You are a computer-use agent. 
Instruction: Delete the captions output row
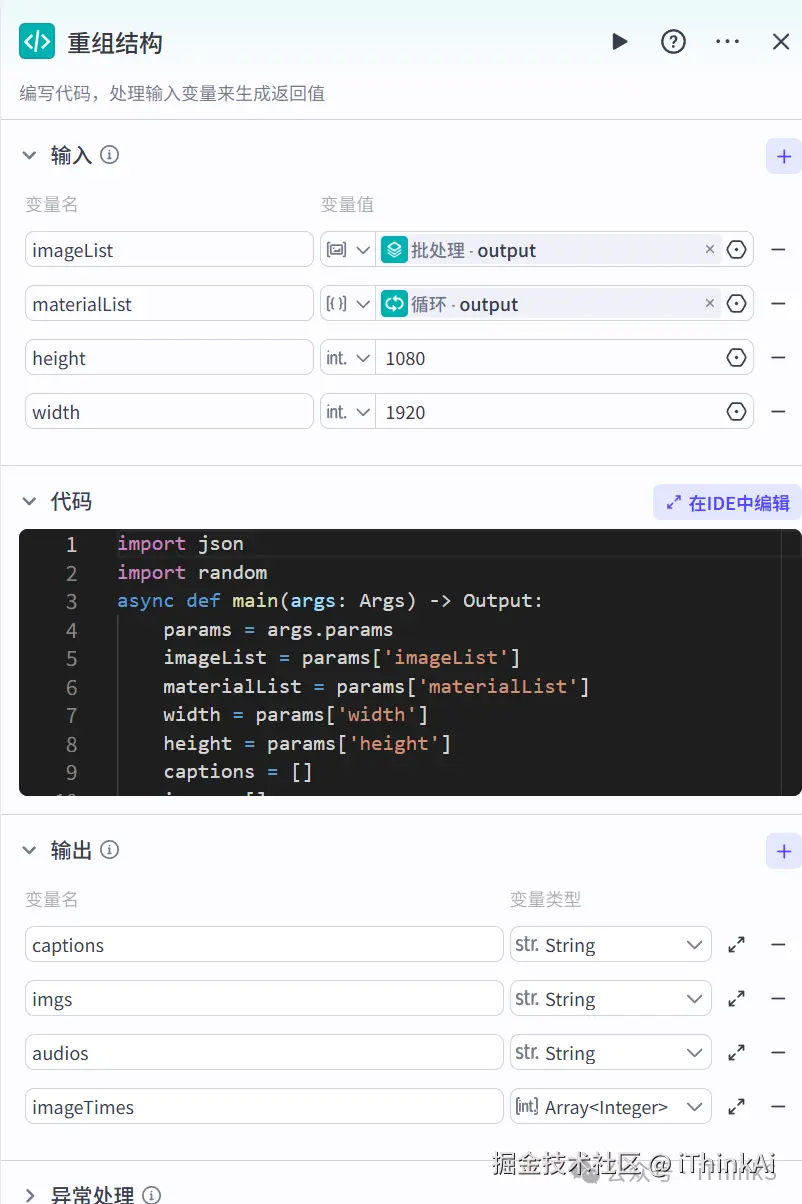(778, 945)
